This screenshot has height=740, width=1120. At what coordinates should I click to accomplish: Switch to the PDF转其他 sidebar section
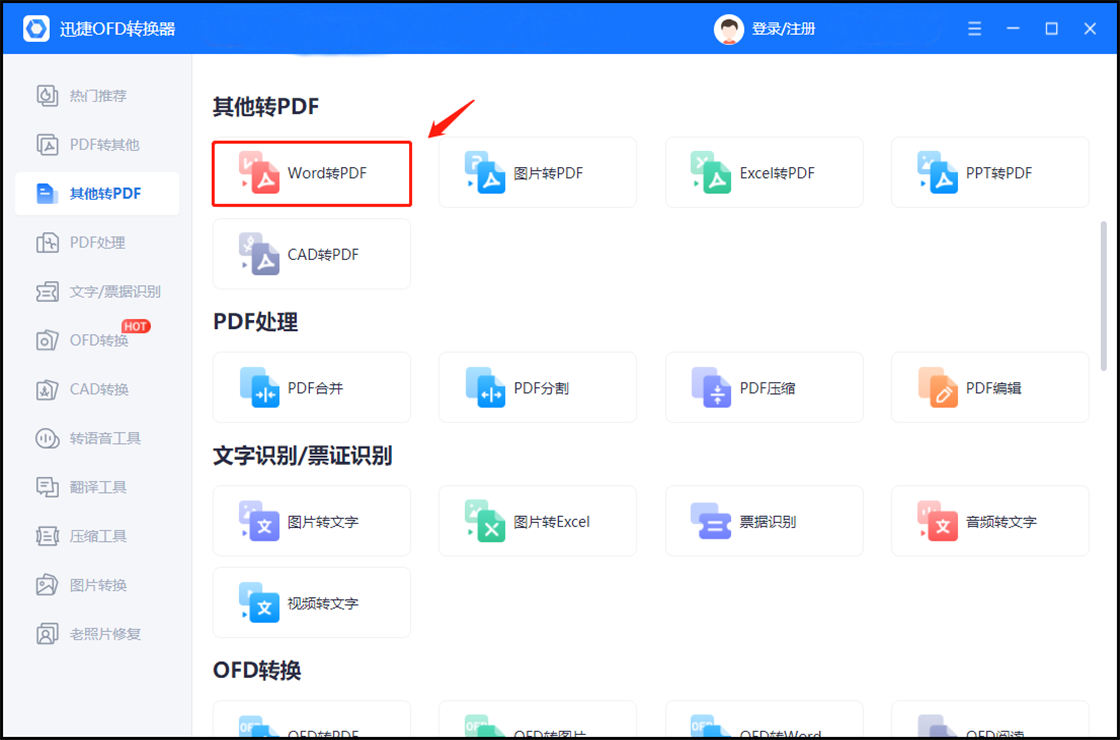point(97,144)
